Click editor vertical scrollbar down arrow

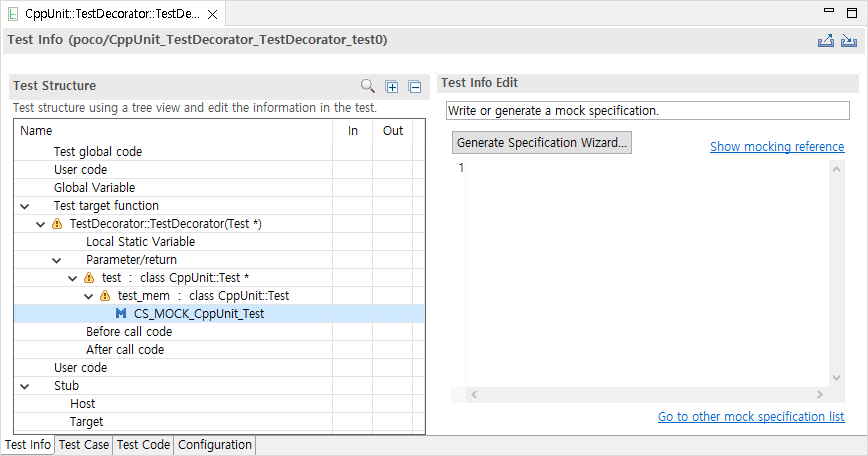[x=836, y=378]
